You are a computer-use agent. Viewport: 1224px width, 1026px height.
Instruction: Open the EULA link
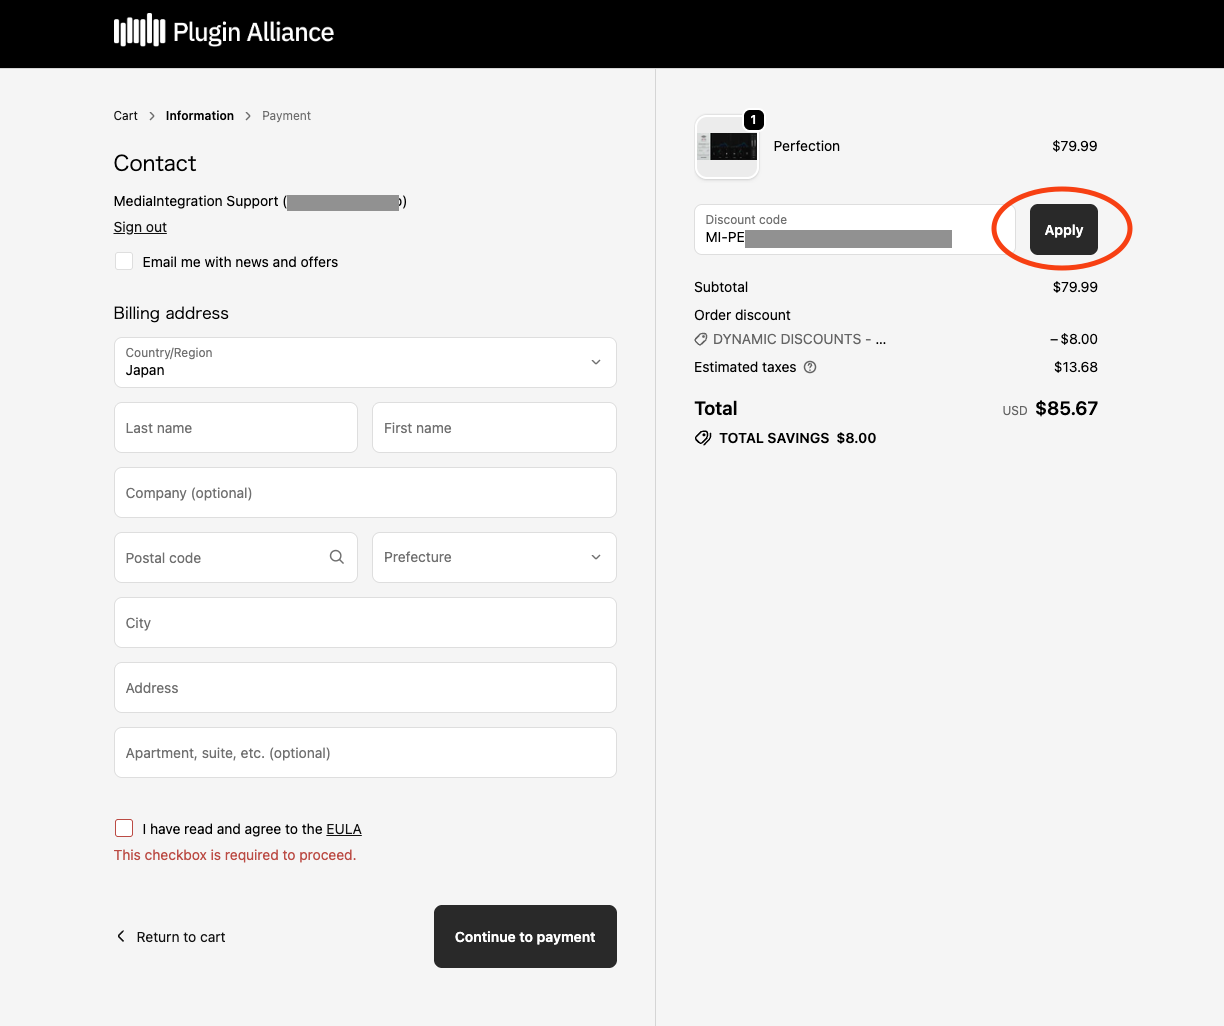[x=344, y=829]
